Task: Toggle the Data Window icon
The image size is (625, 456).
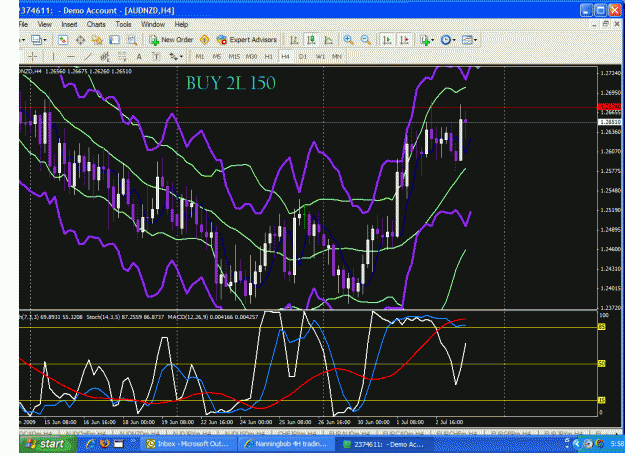Action: 81,40
